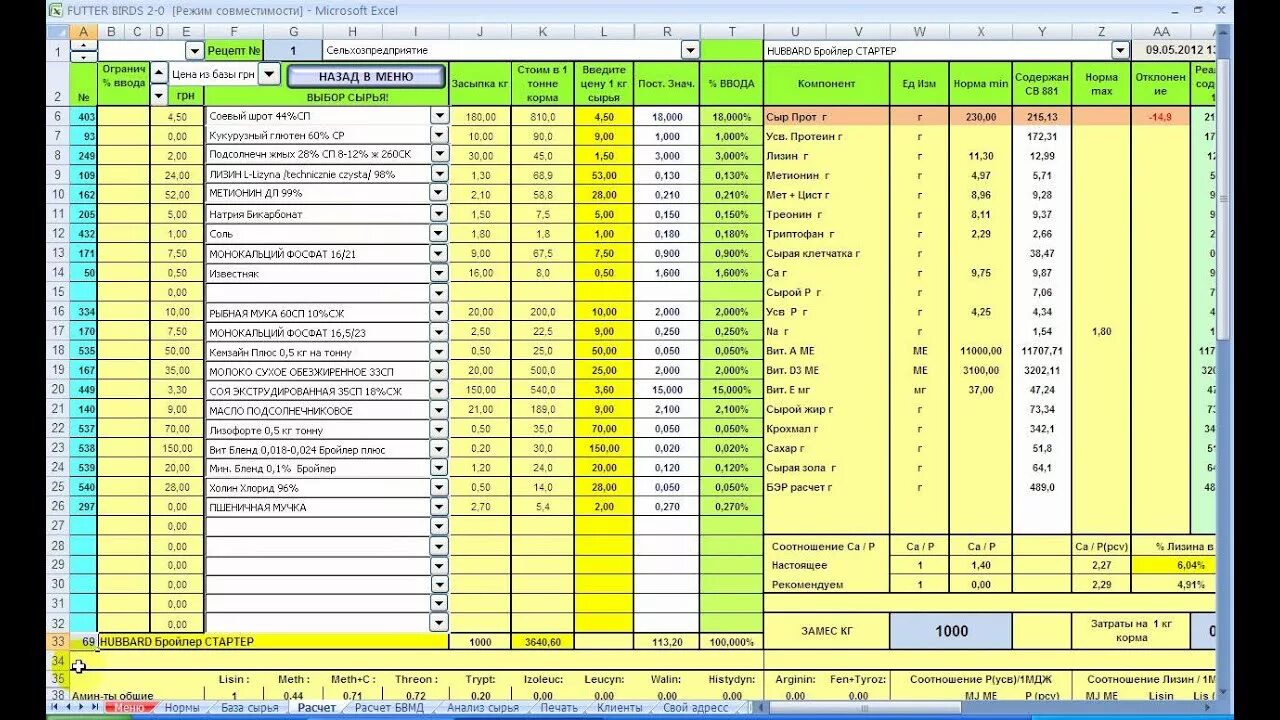Select row 6 header
The width and height of the screenshot is (1280, 720).
tap(58, 116)
